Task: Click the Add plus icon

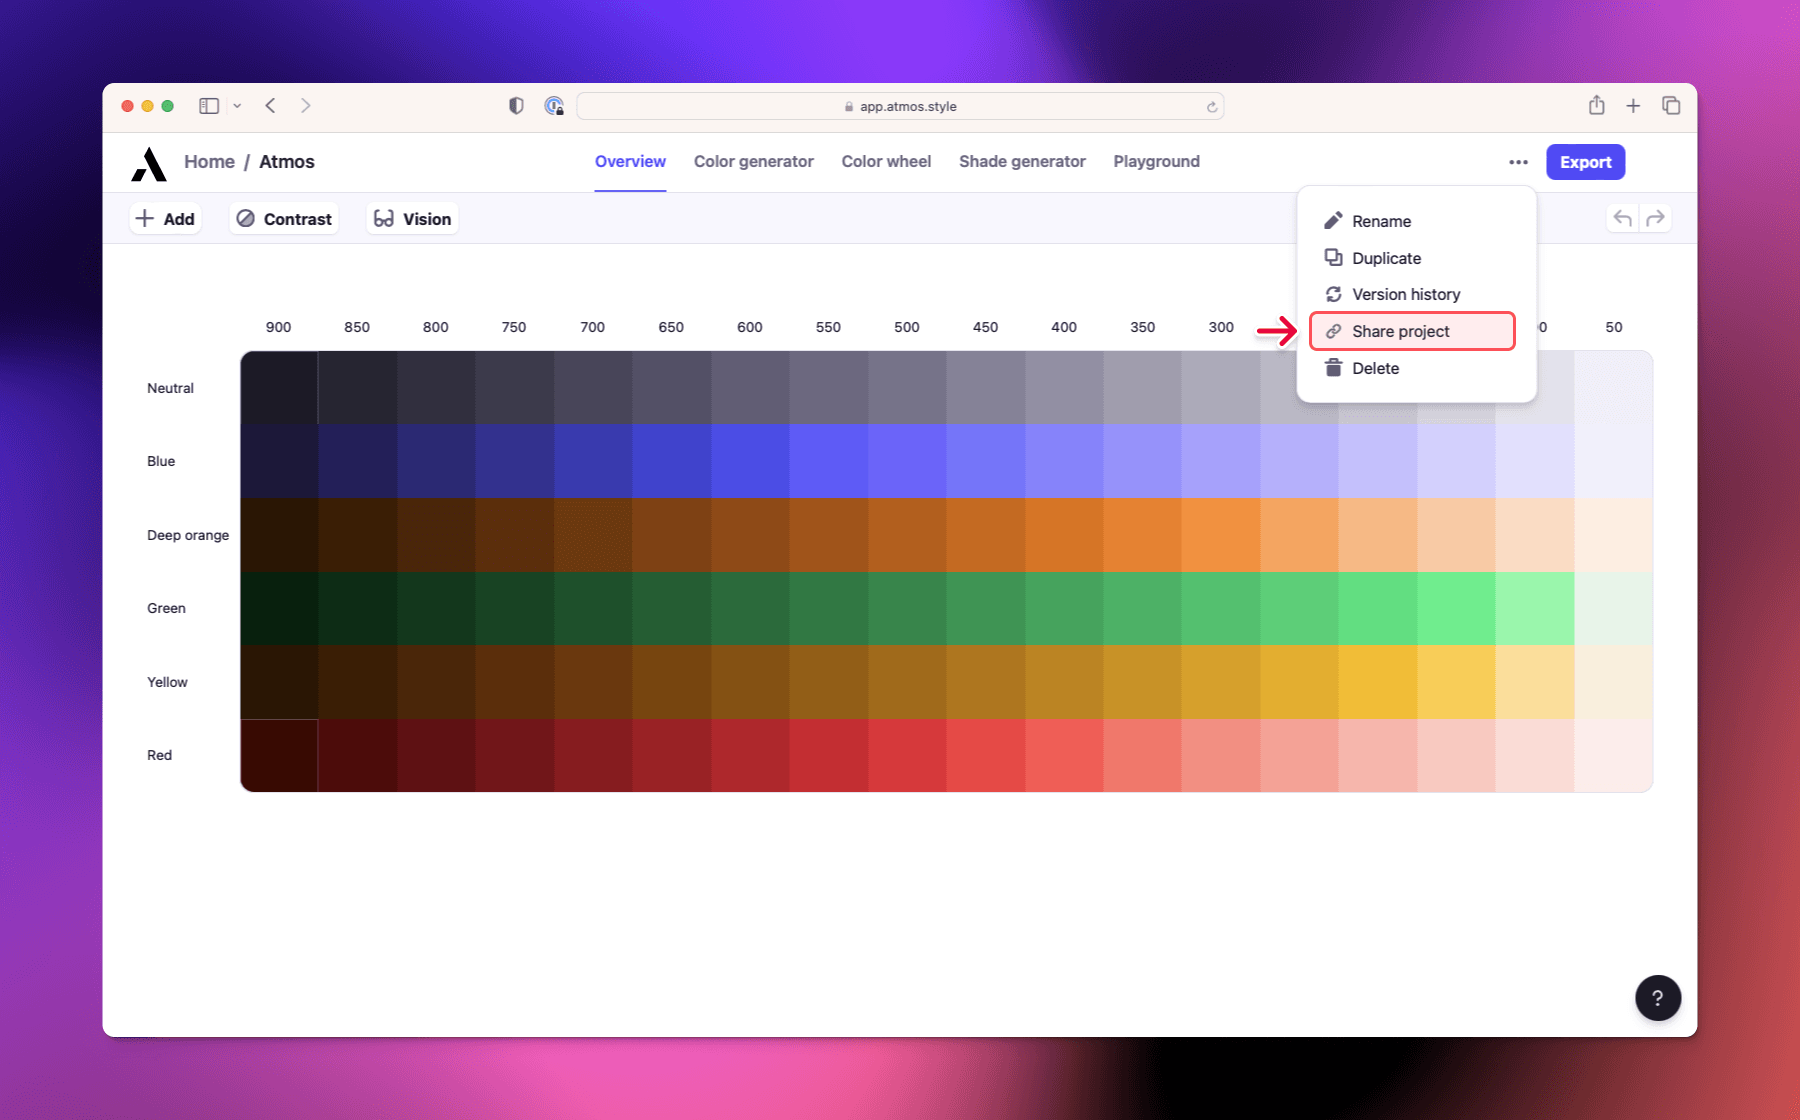Action: click(145, 218)
